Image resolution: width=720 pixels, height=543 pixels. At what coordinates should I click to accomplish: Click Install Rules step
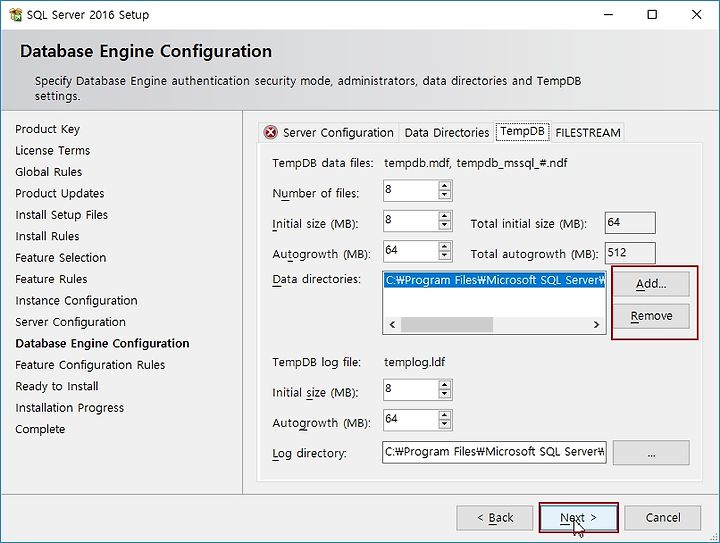click(x=47, y=236)
